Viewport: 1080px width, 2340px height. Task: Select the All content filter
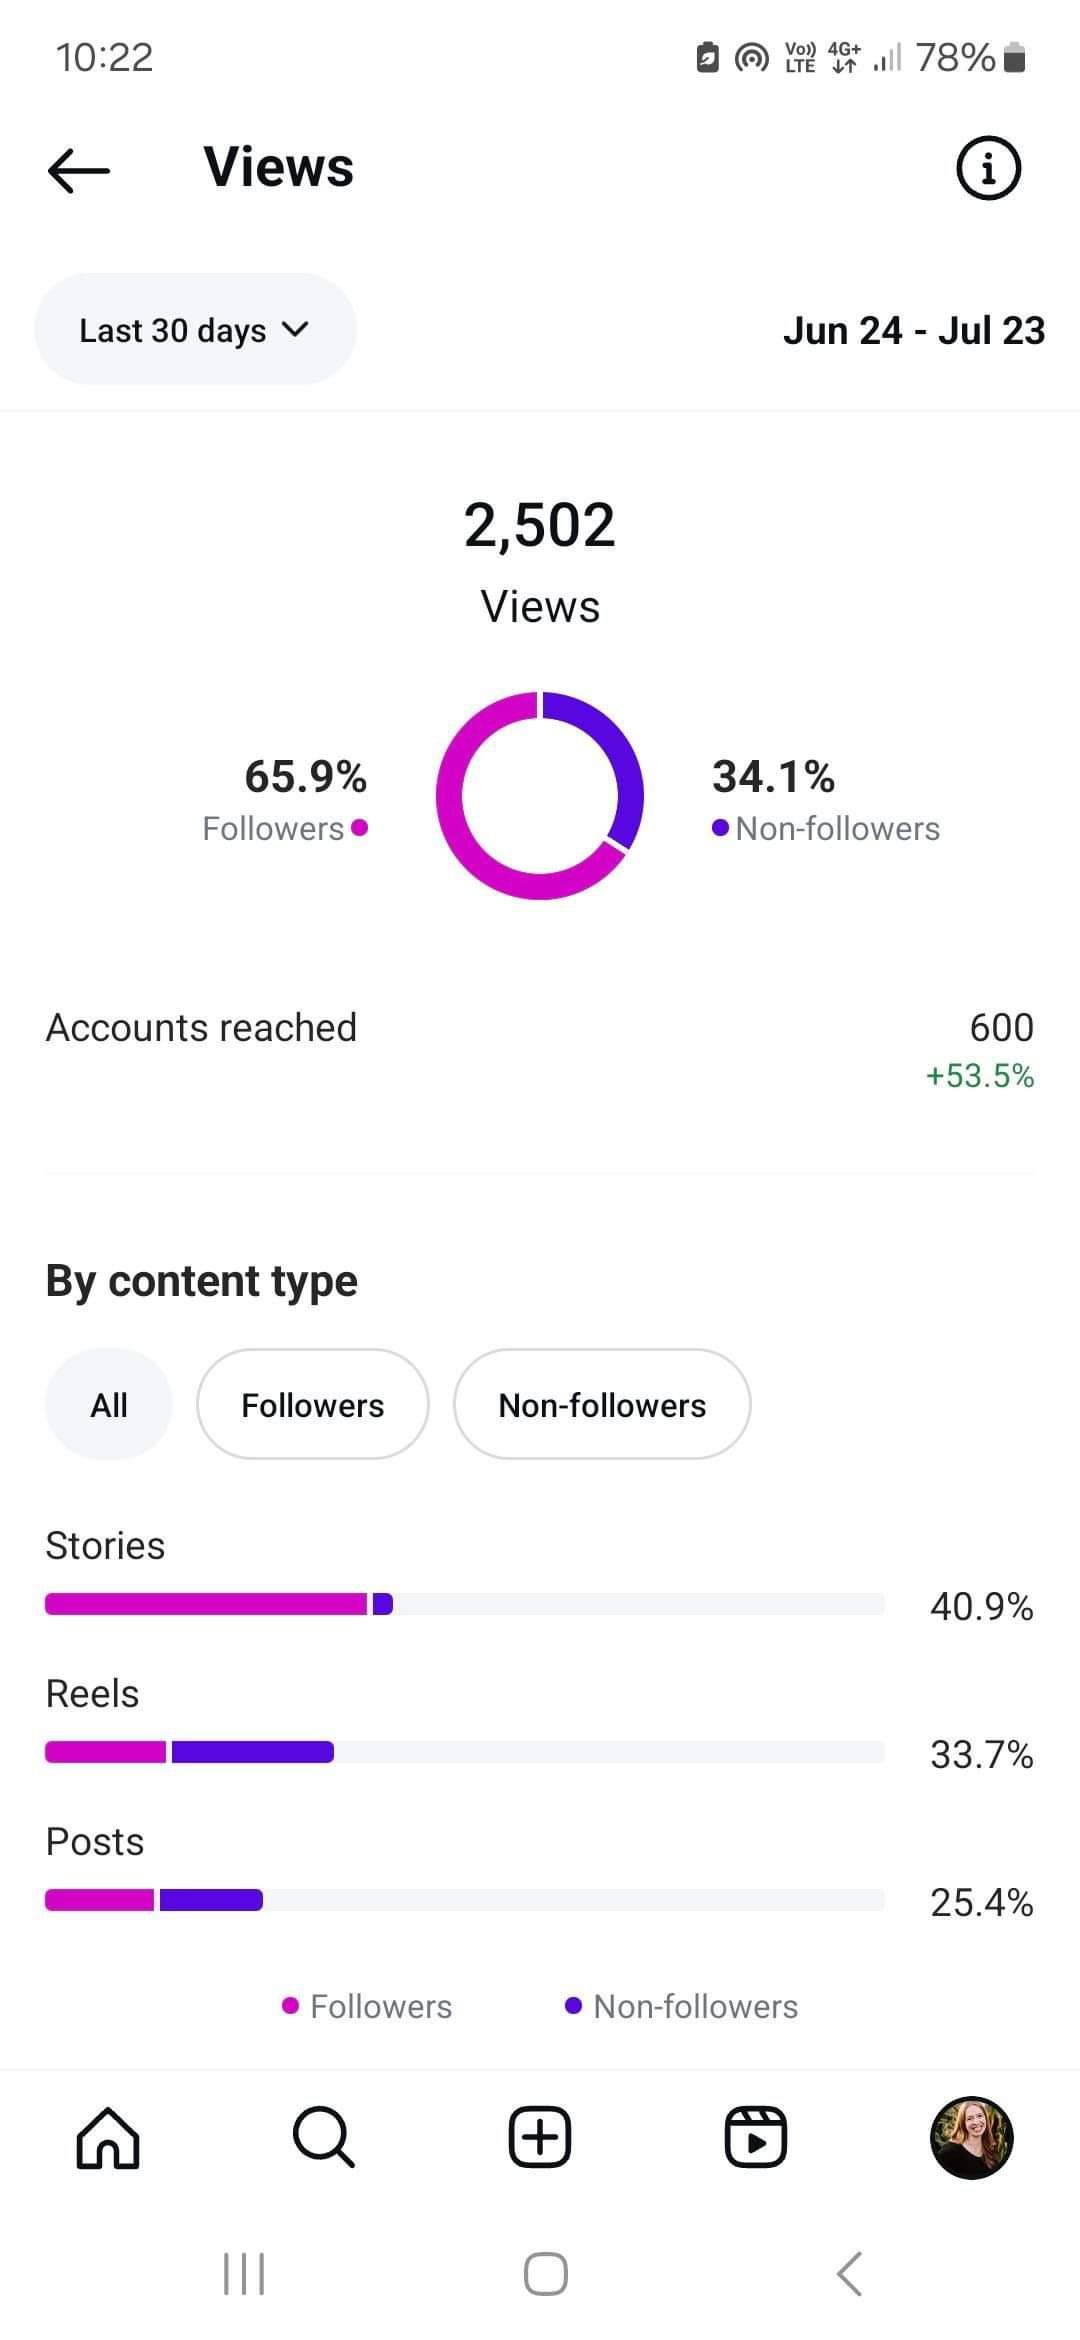[109, 1405]
